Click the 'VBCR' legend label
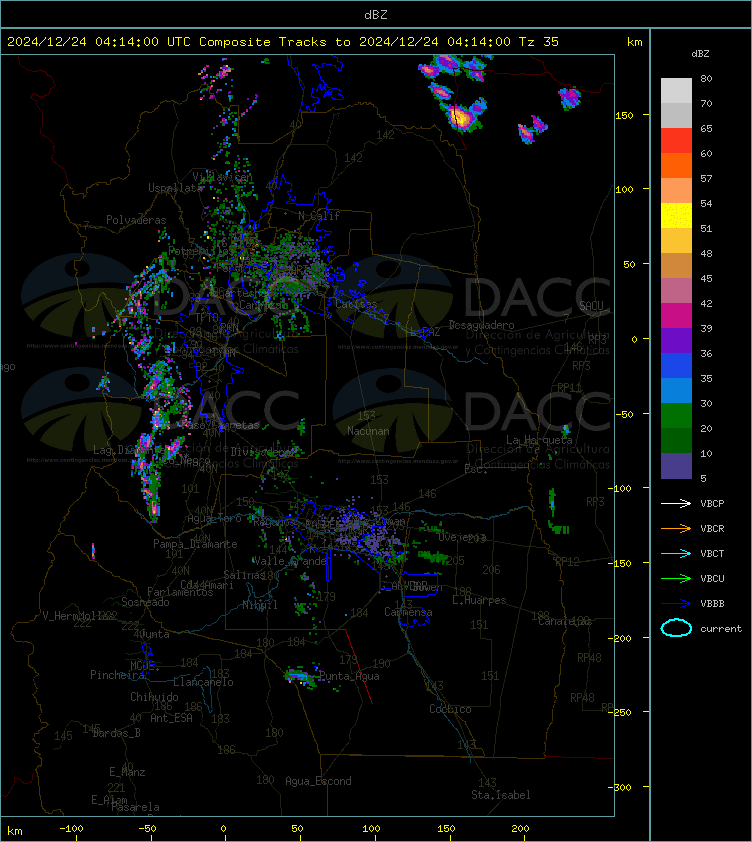Screen dimensions: 752x842 click(712, 529)
